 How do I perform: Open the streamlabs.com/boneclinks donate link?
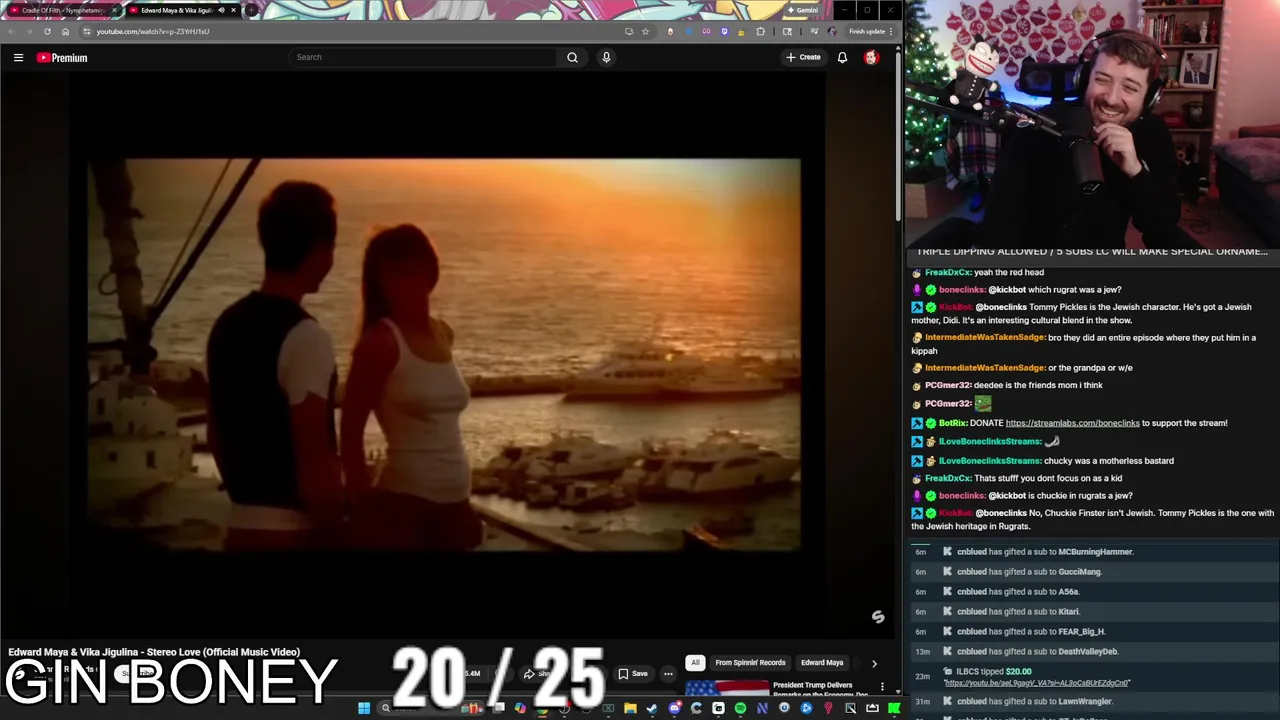coord(1072,423)
